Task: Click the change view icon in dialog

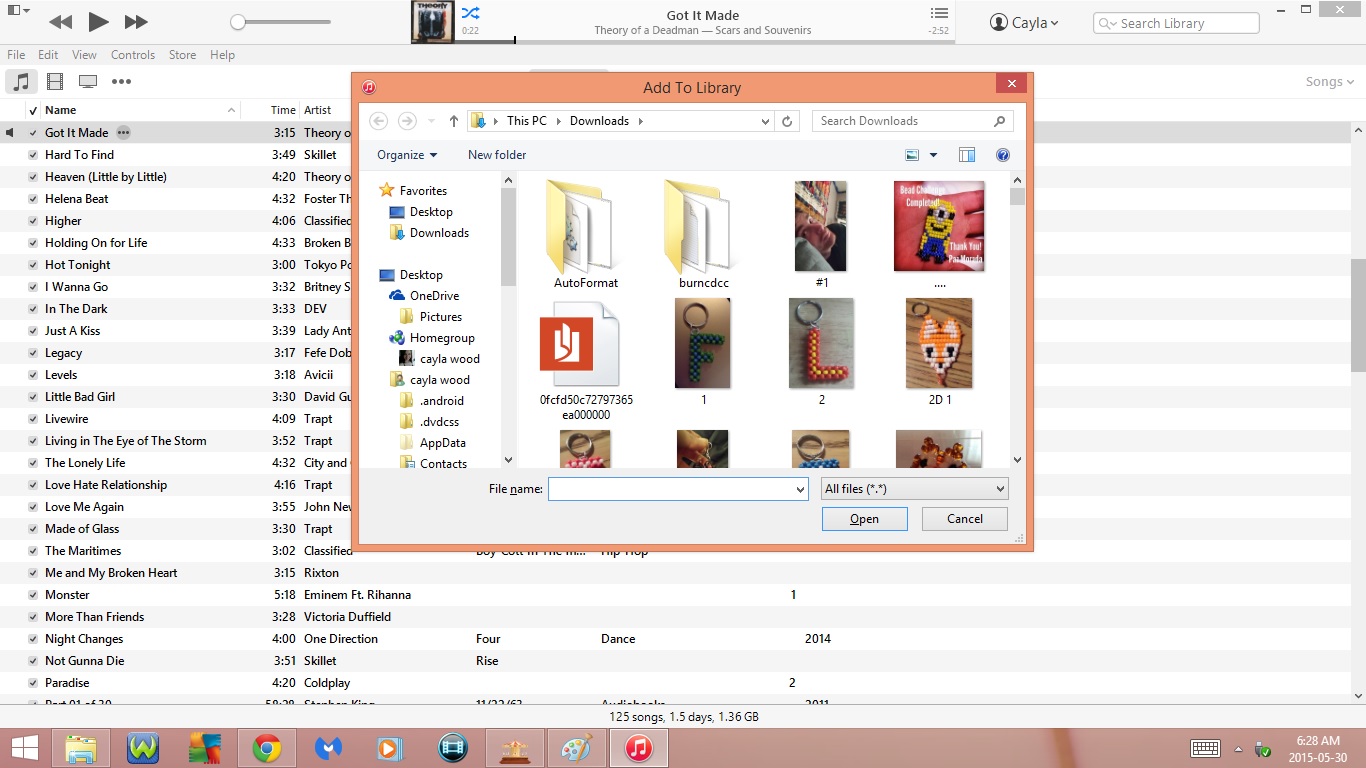Action: 912,155
